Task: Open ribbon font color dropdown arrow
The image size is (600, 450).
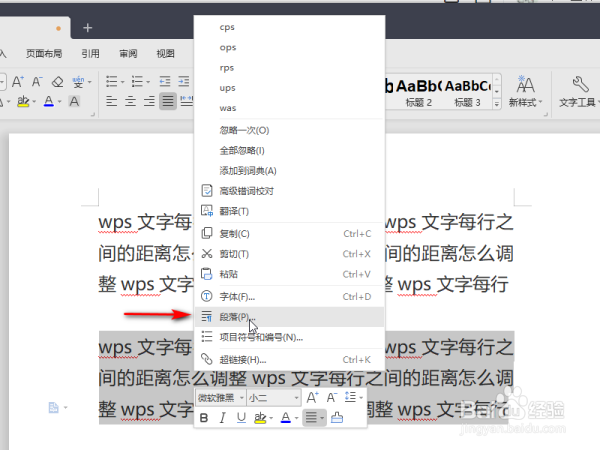Action: tap(60, 102)
